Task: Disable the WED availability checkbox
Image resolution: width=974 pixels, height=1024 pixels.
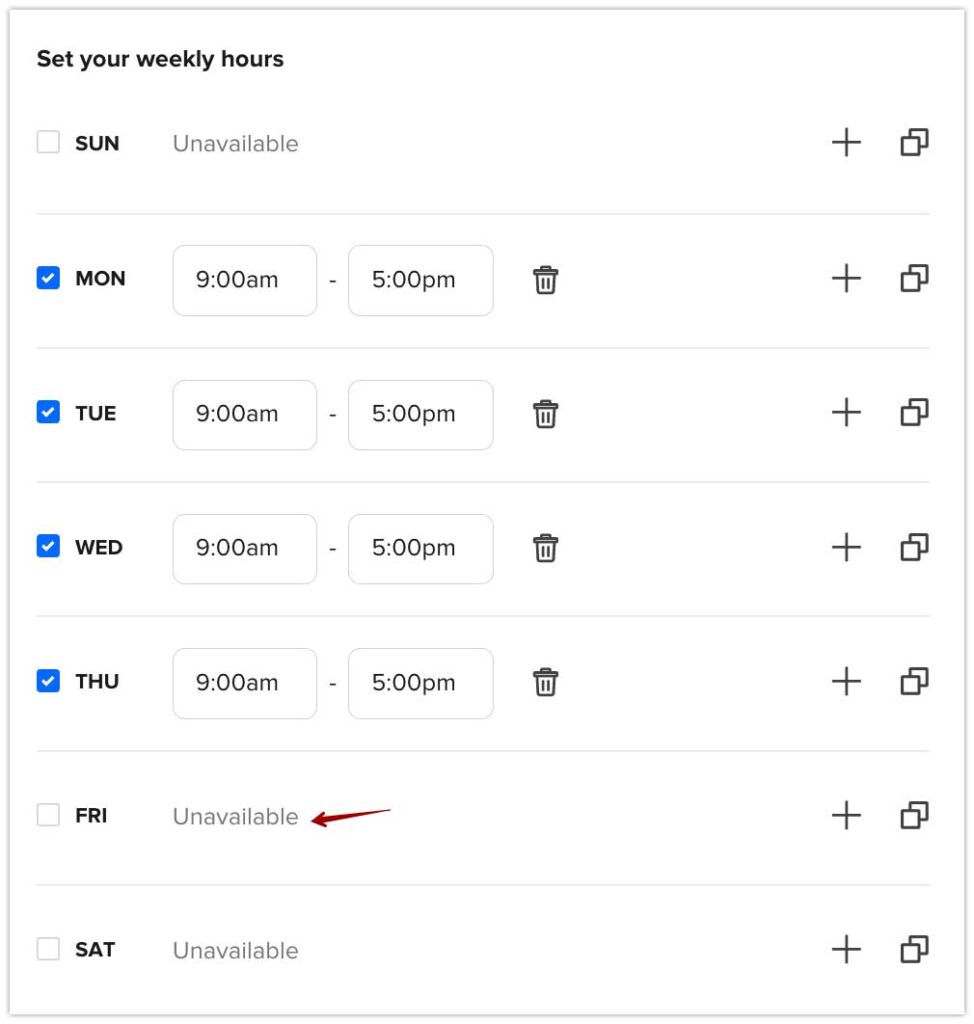Action: [x=48, y=546]
